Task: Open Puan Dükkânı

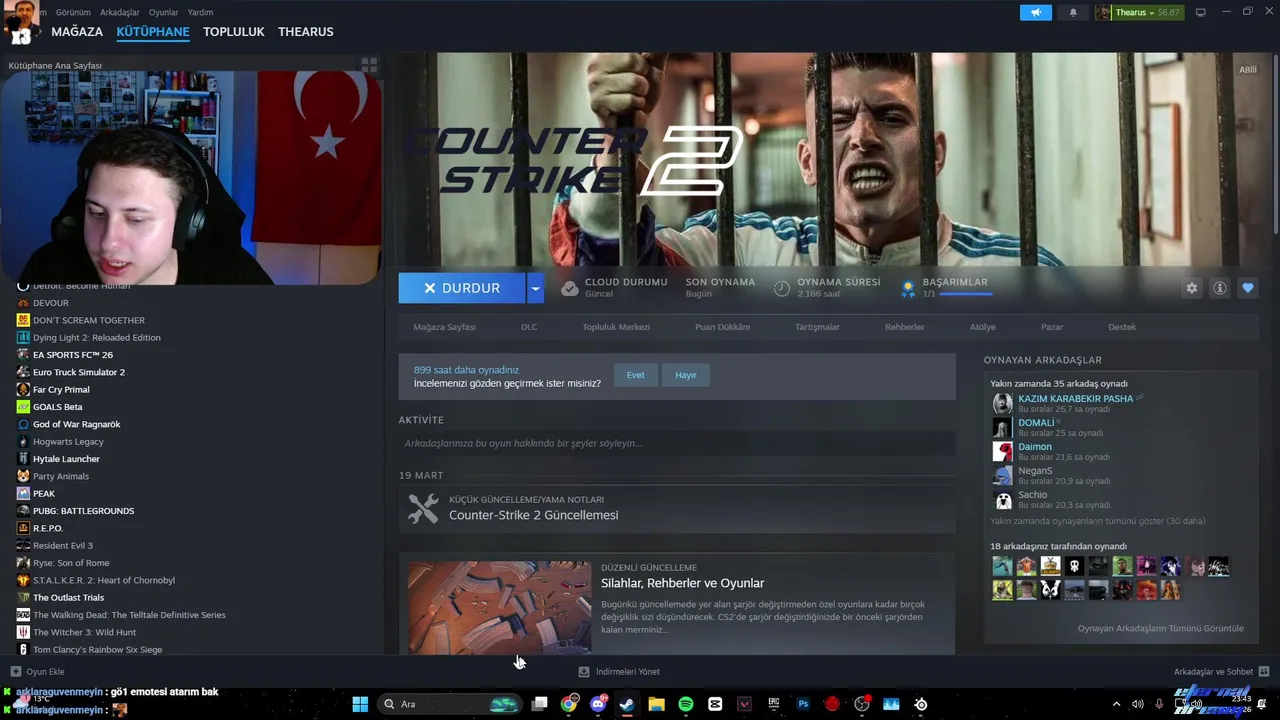Action: (x=722, y=327)
